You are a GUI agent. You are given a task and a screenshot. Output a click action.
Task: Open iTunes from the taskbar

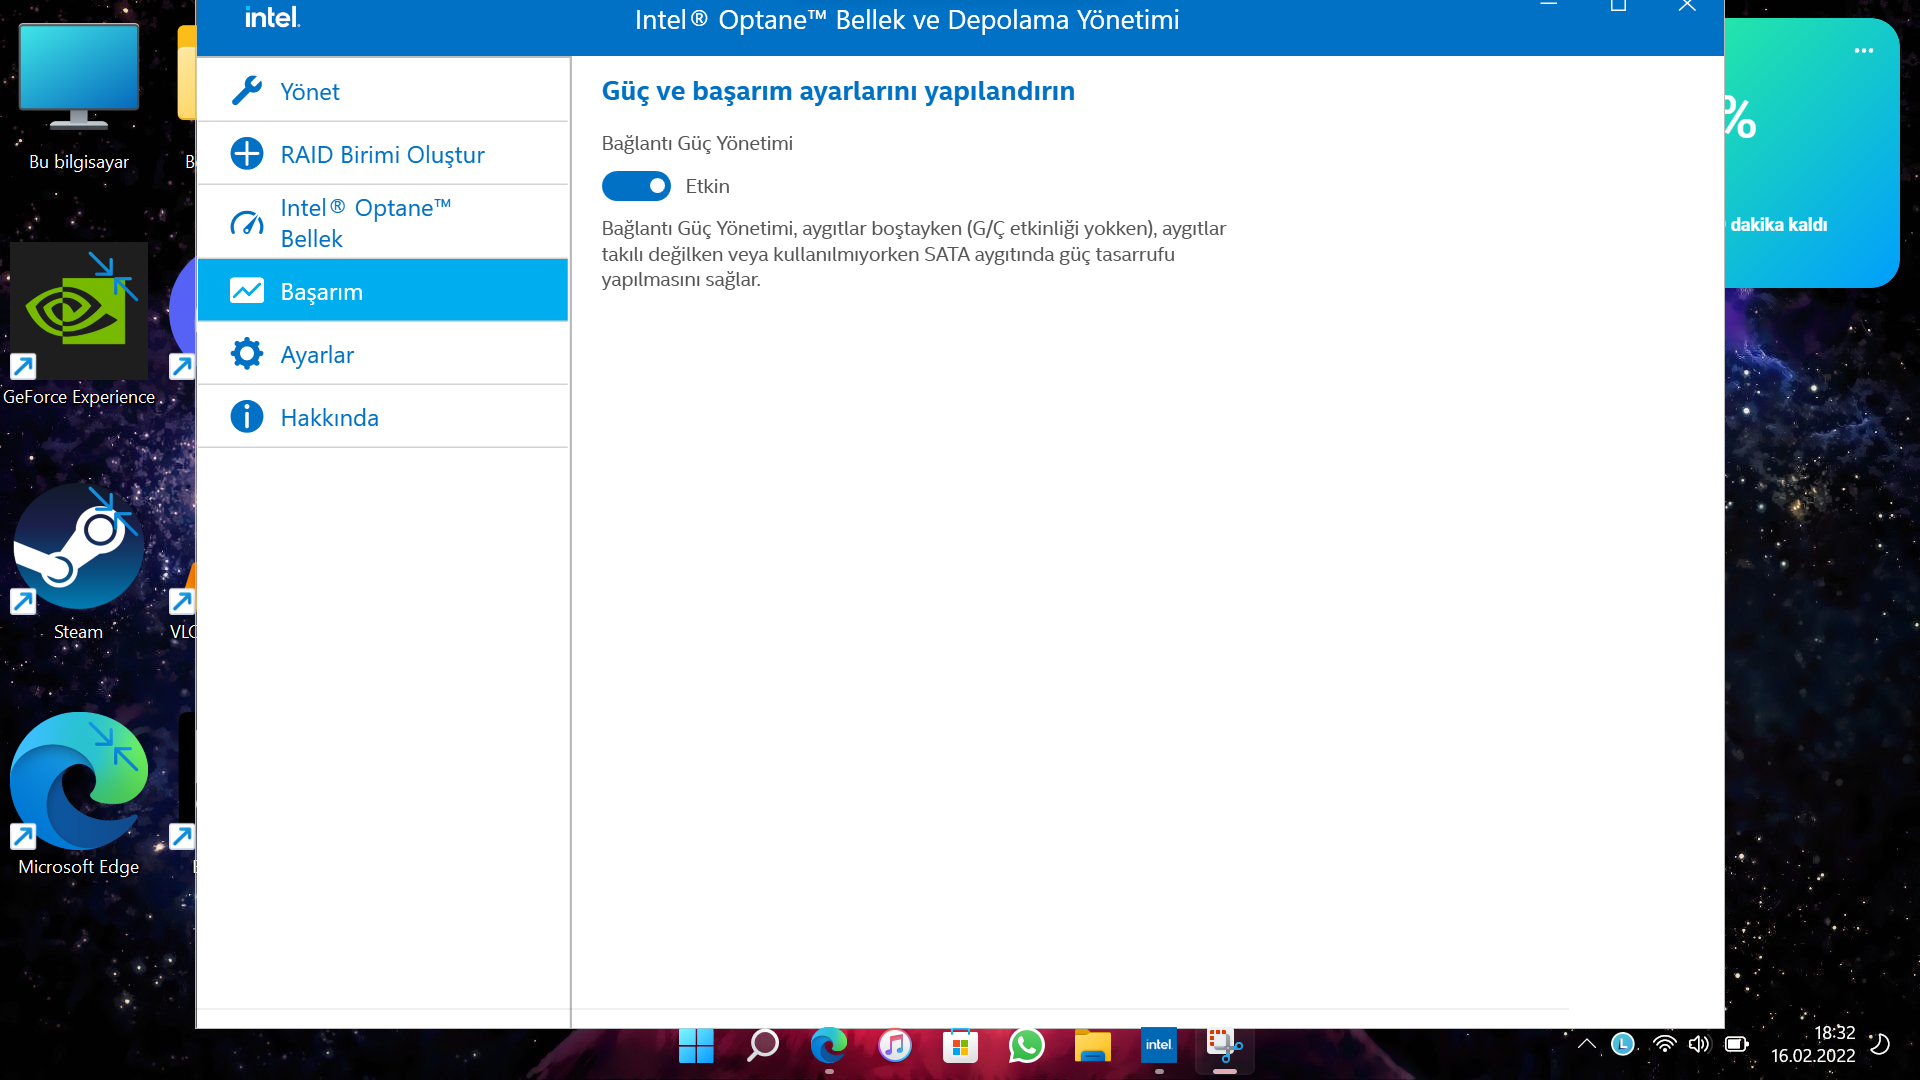point(894,1046)
